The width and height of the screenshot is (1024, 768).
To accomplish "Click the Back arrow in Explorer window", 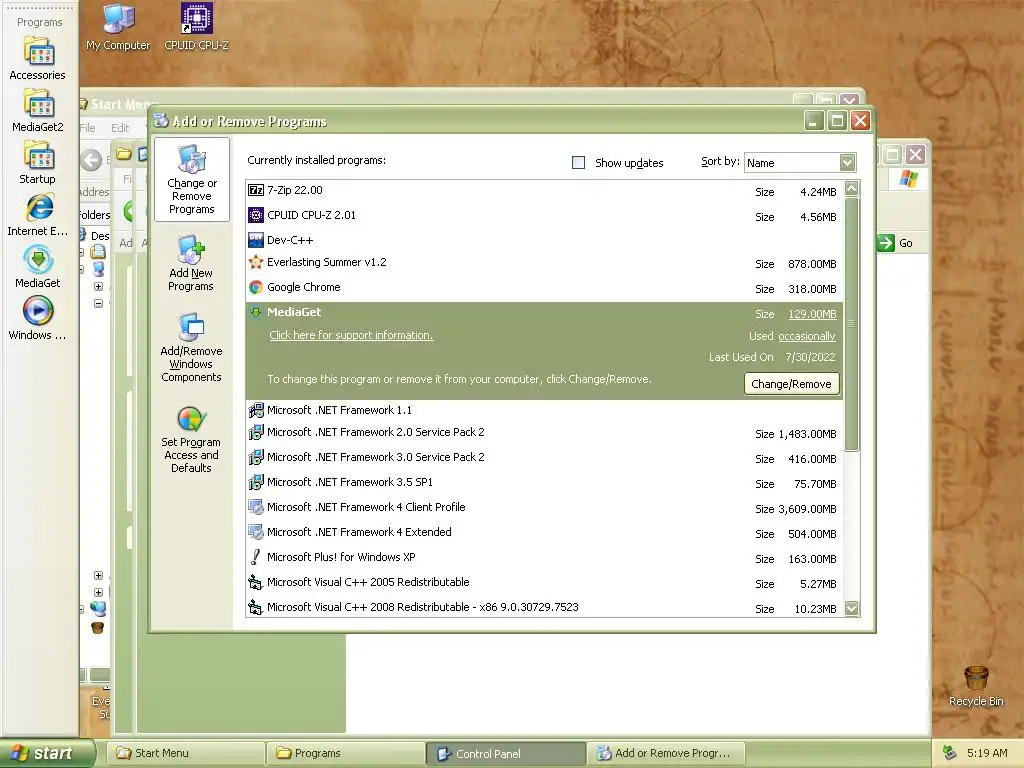I will (91, 160).
